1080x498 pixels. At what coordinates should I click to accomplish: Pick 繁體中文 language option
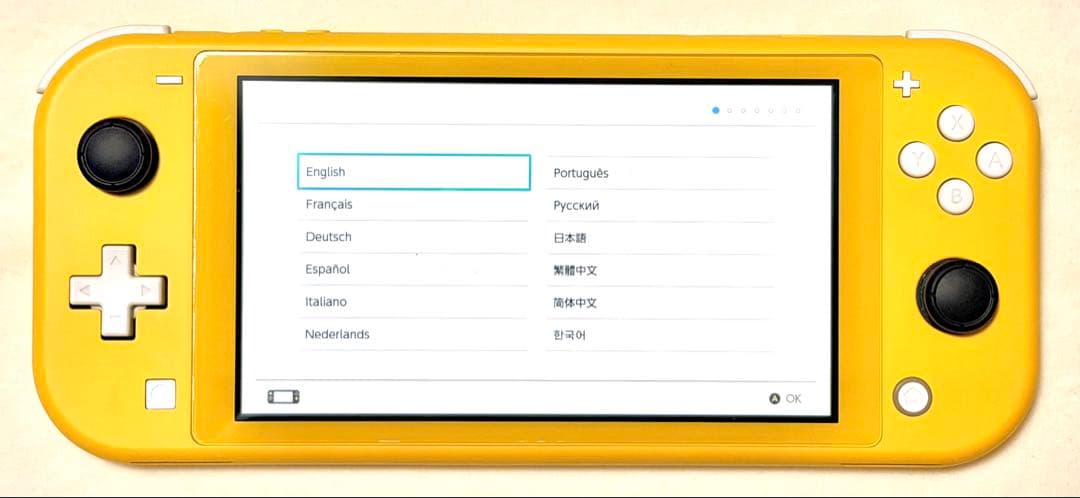pos(660,271)
